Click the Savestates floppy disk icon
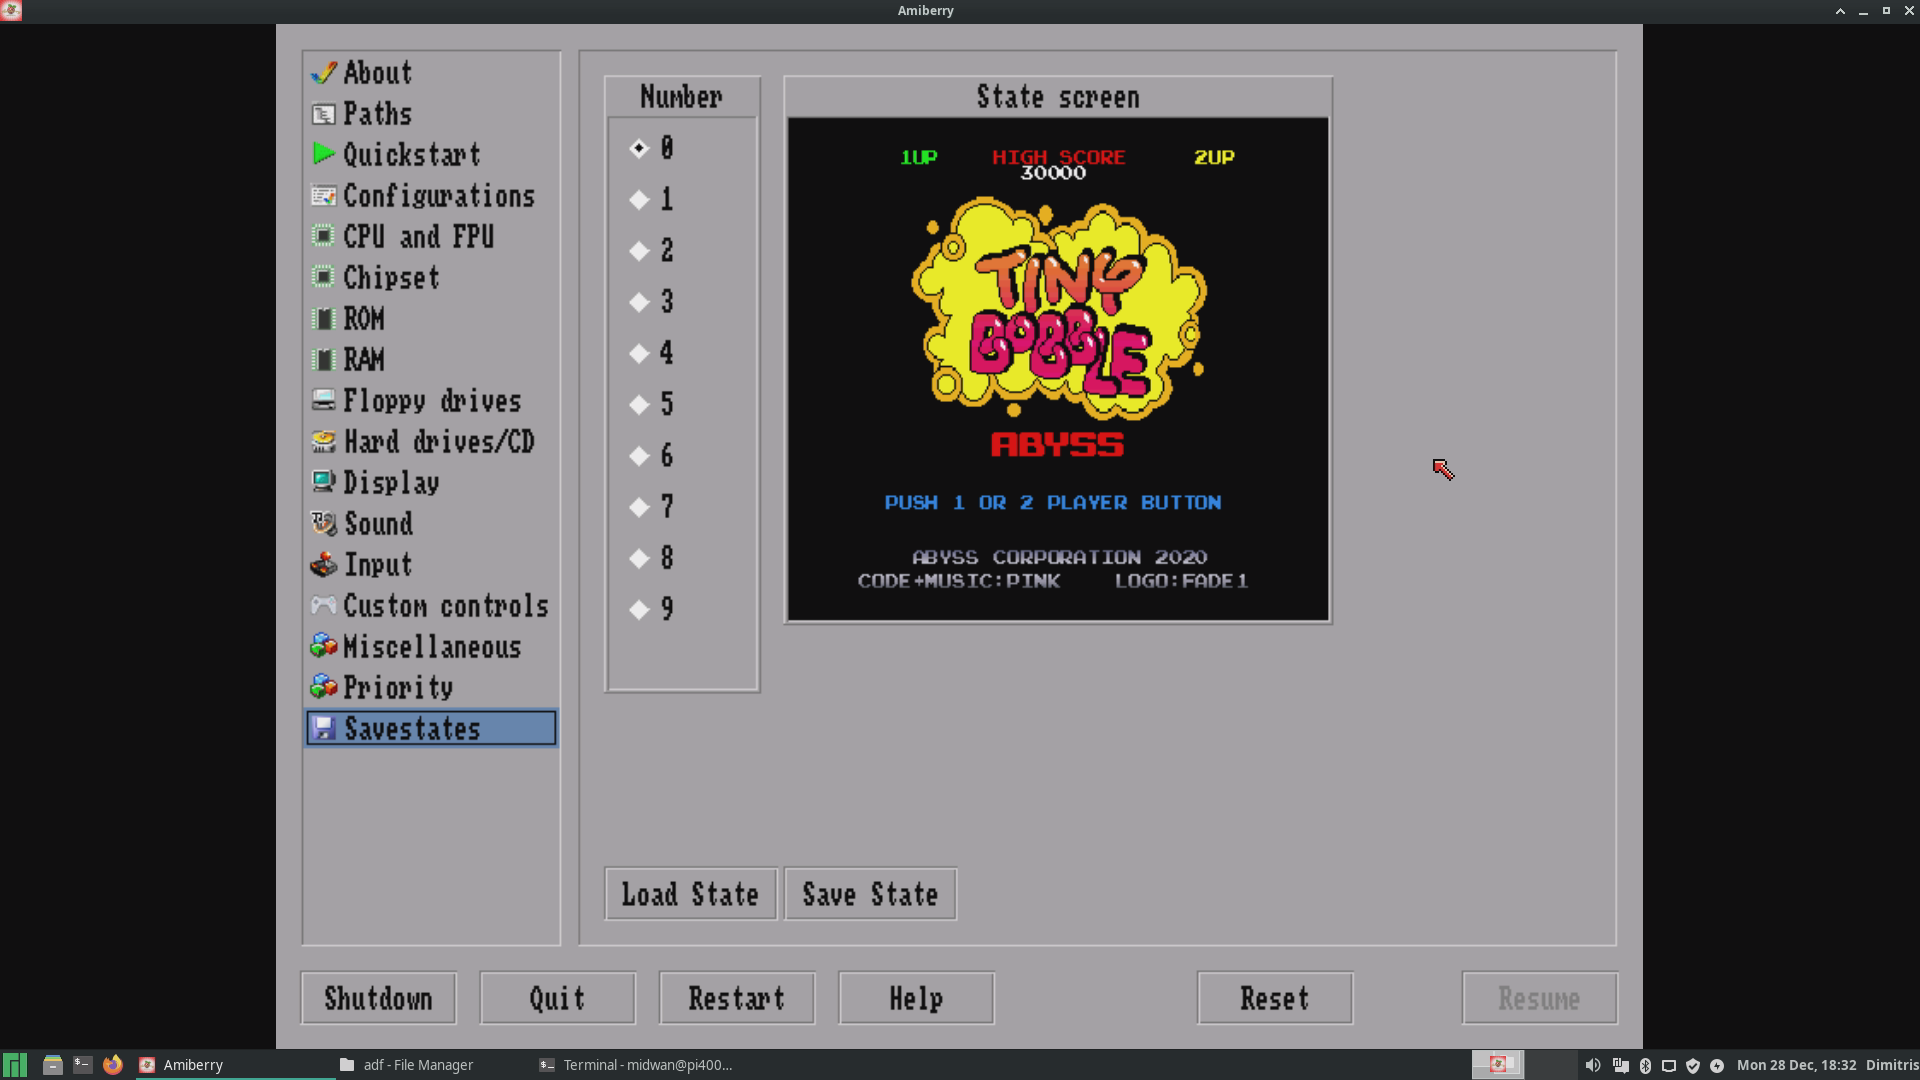This screenshot has width=1920, height=1080. [x=323, y=728]
